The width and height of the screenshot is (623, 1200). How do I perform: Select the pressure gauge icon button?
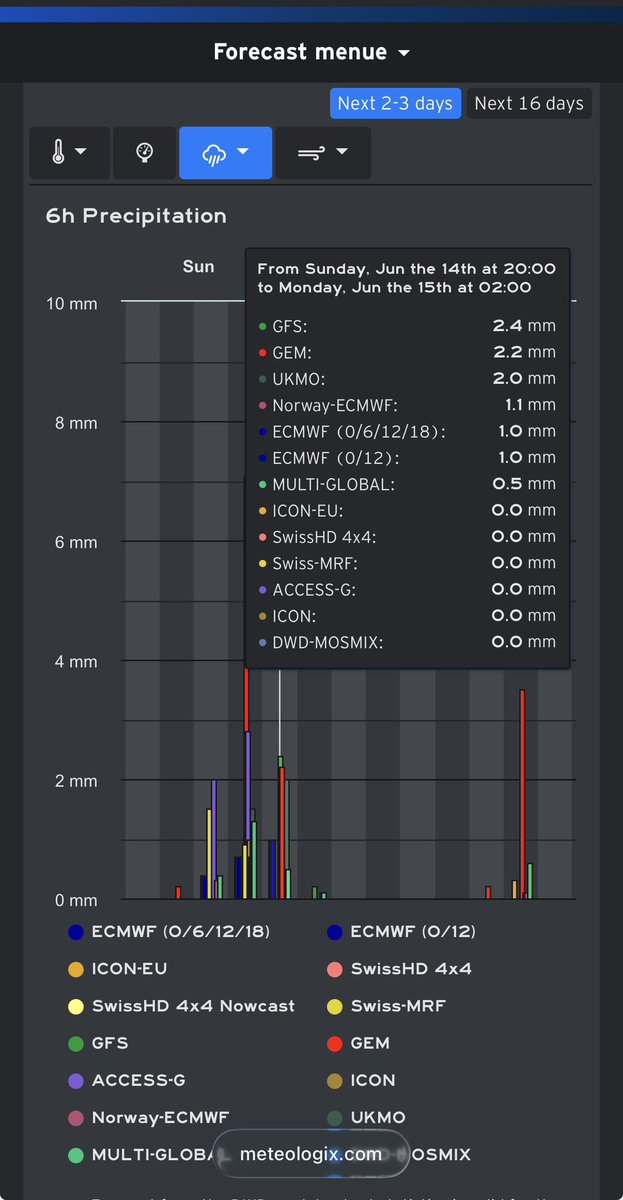pyautogui.click(x=144, y=152)
